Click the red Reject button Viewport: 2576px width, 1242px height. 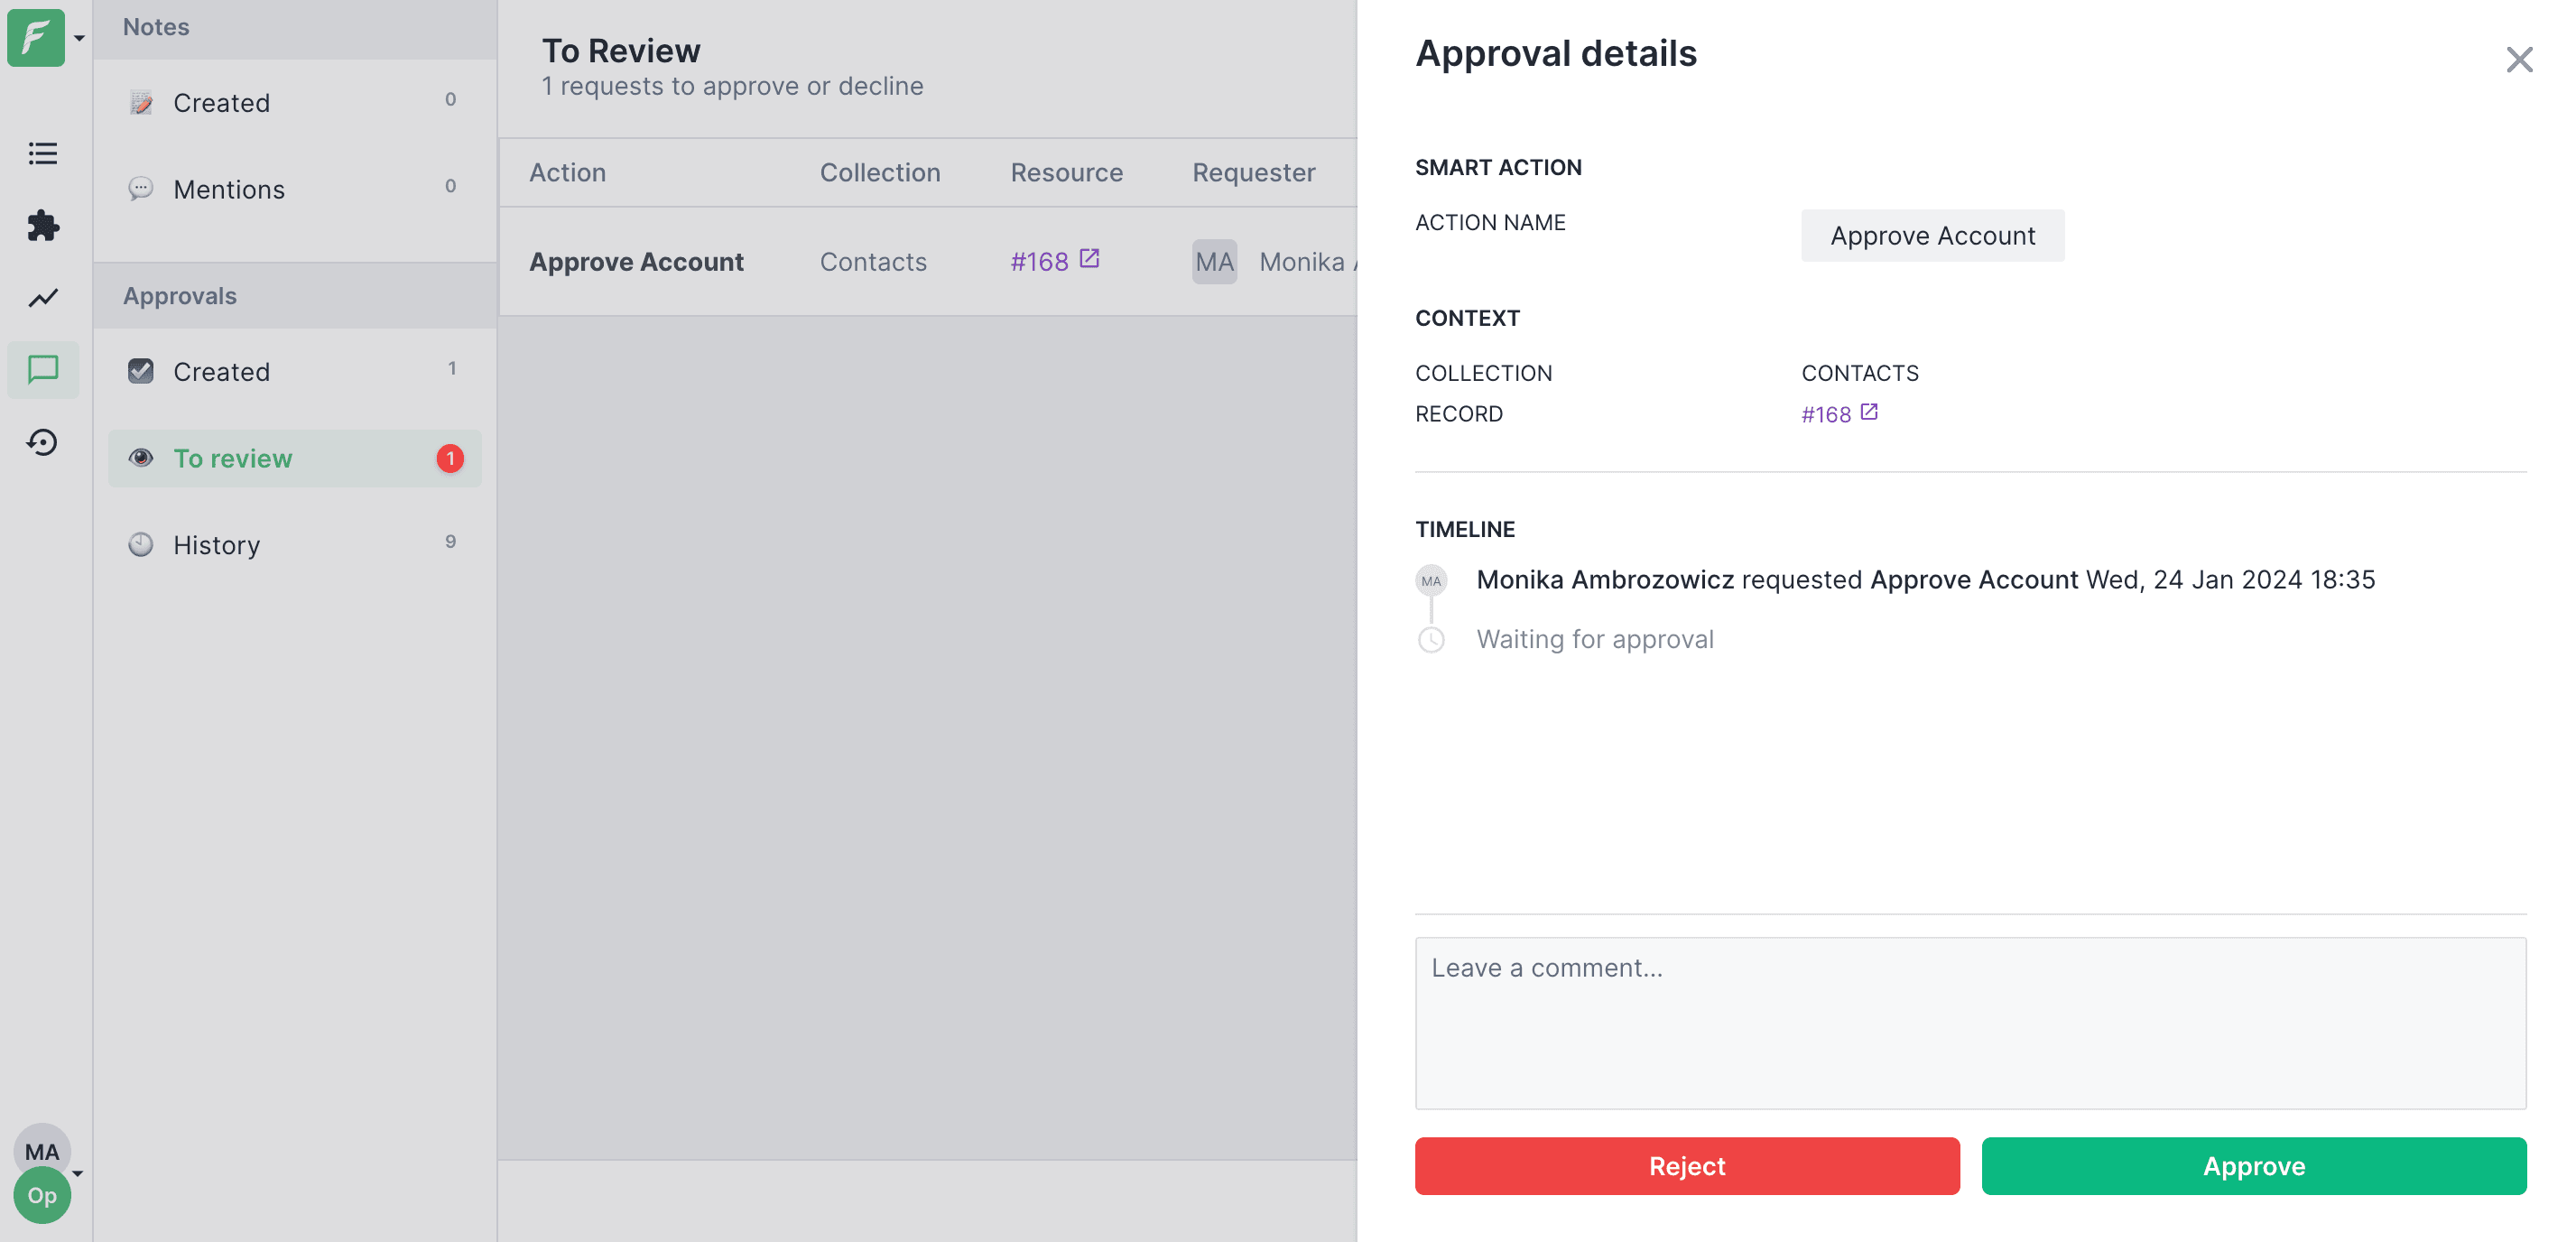click(x=1687, y=1166)
